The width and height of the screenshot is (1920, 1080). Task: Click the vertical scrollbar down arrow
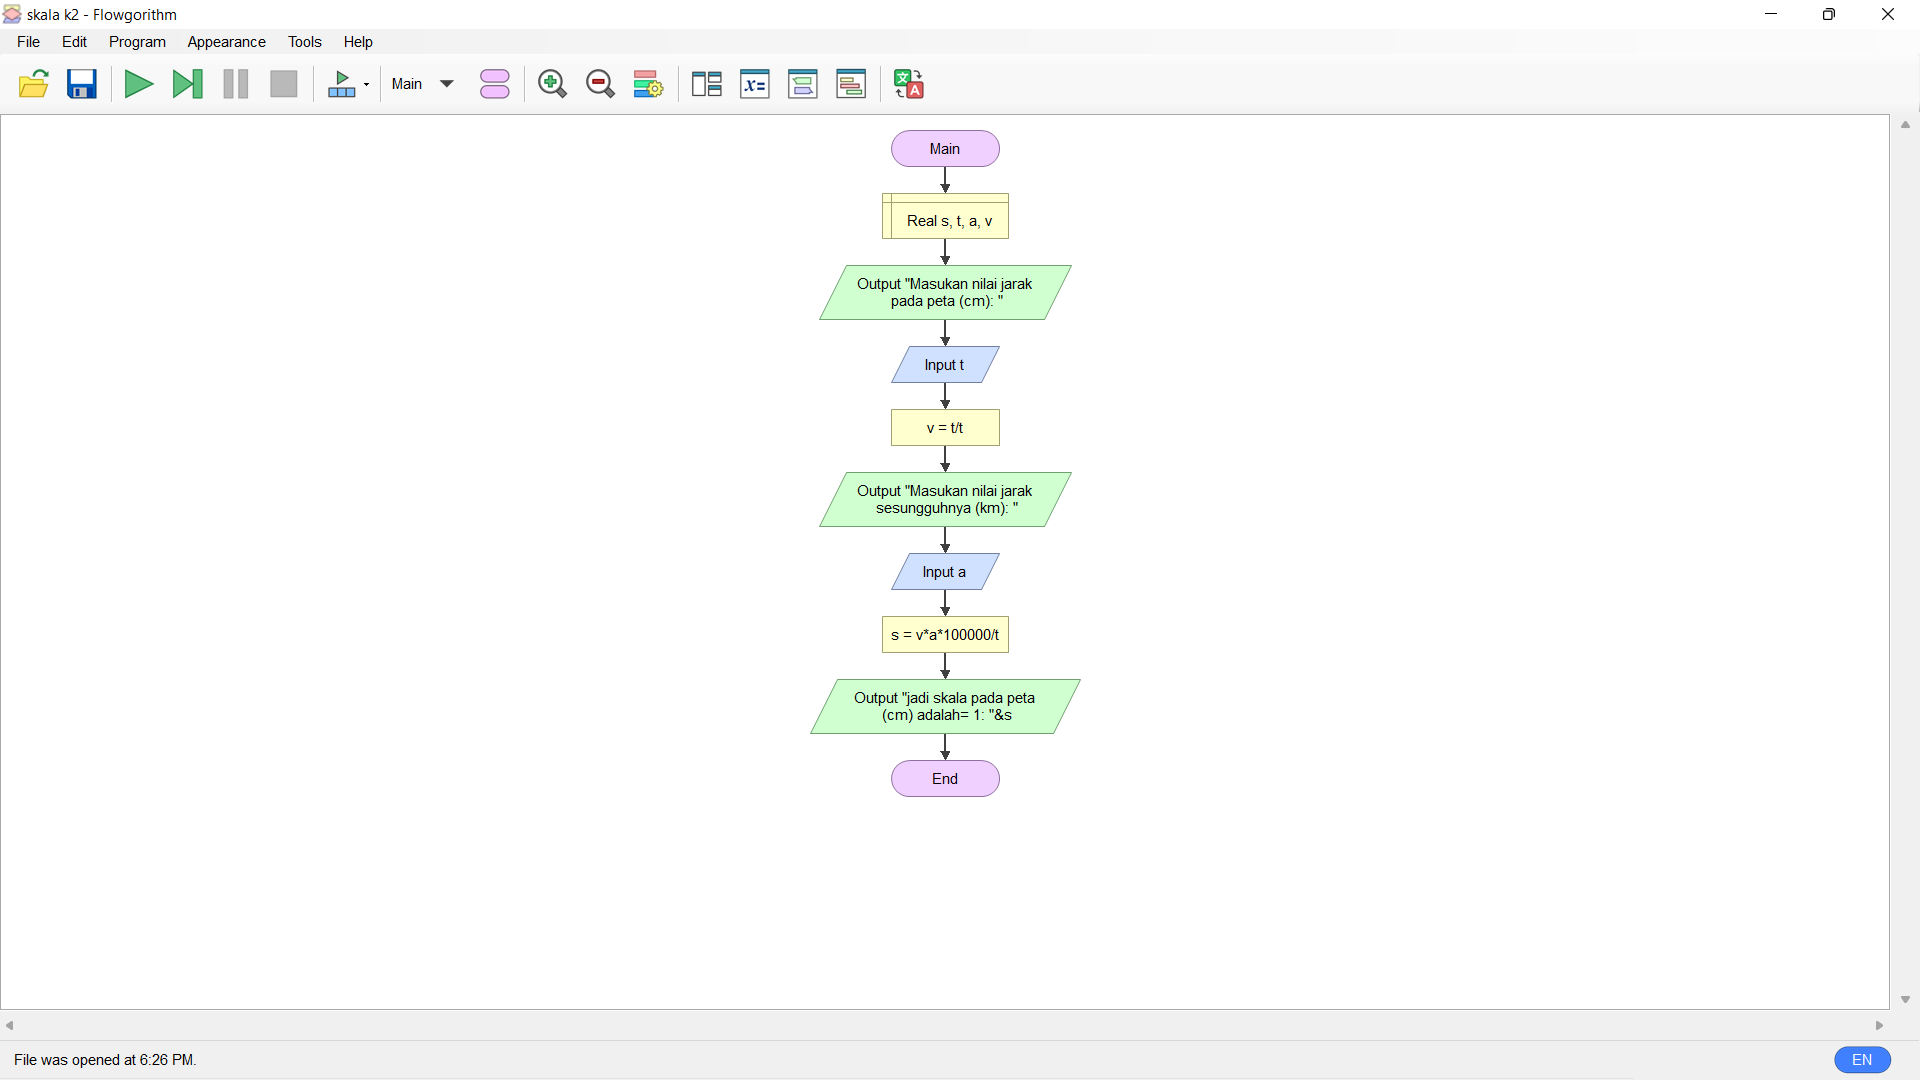(x=1906, y=999)
